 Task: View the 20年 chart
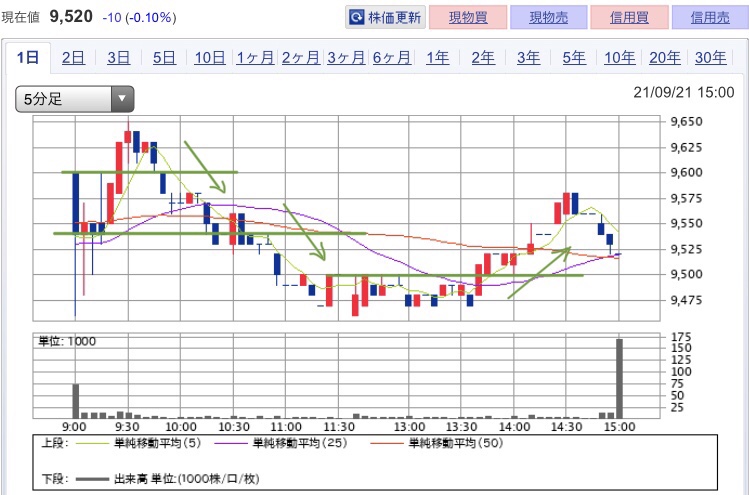tap(665, 58)
